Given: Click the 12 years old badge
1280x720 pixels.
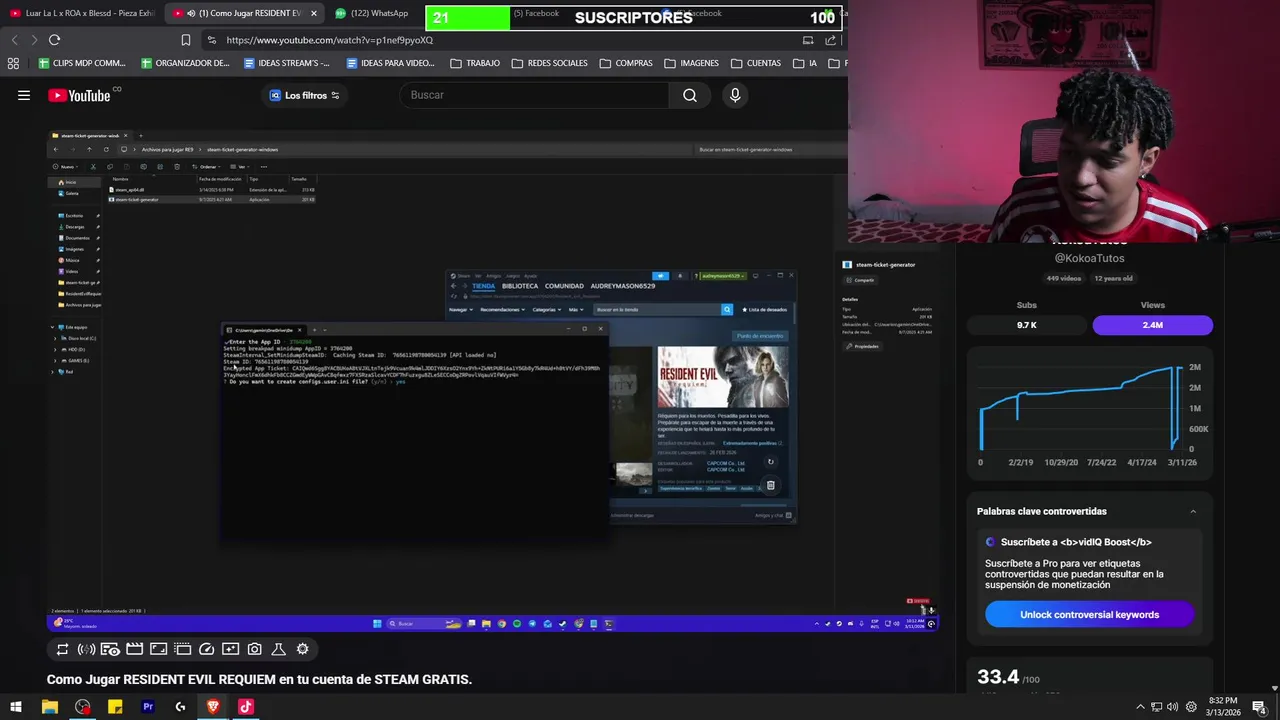Looking at the screenshot, I should click(1112, 278).
